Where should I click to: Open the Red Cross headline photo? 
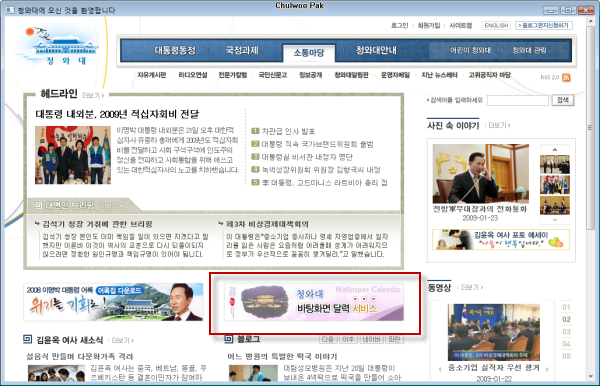click(73, 155)
